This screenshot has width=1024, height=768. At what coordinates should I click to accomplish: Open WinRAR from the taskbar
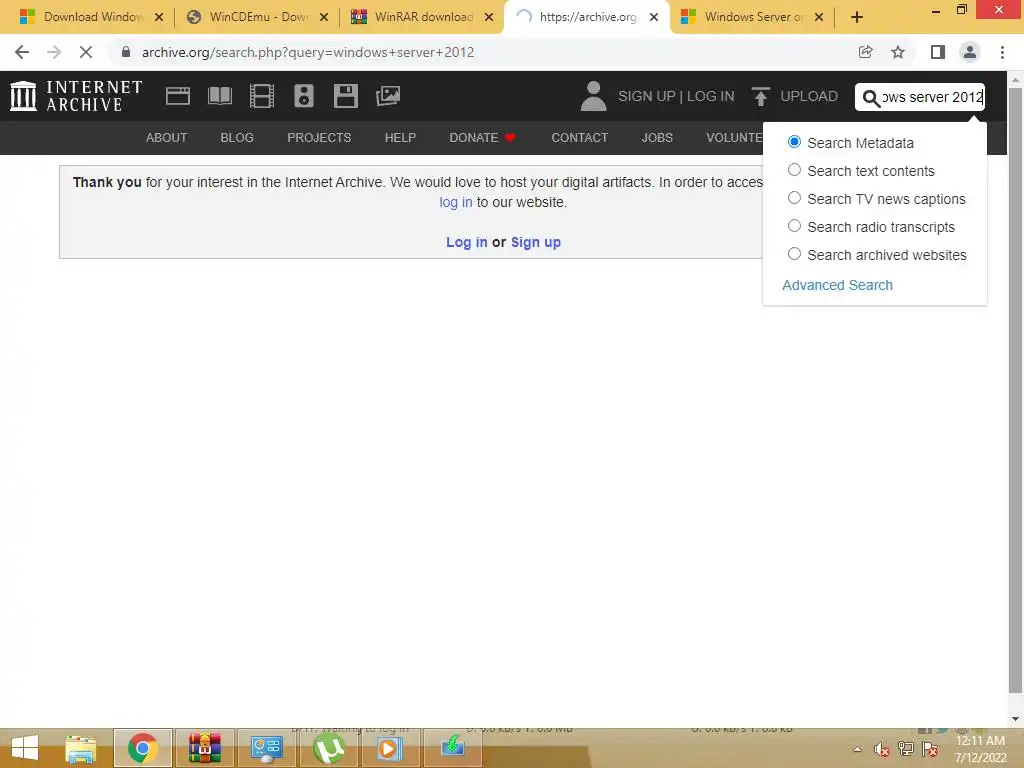(x=204, y=748)
